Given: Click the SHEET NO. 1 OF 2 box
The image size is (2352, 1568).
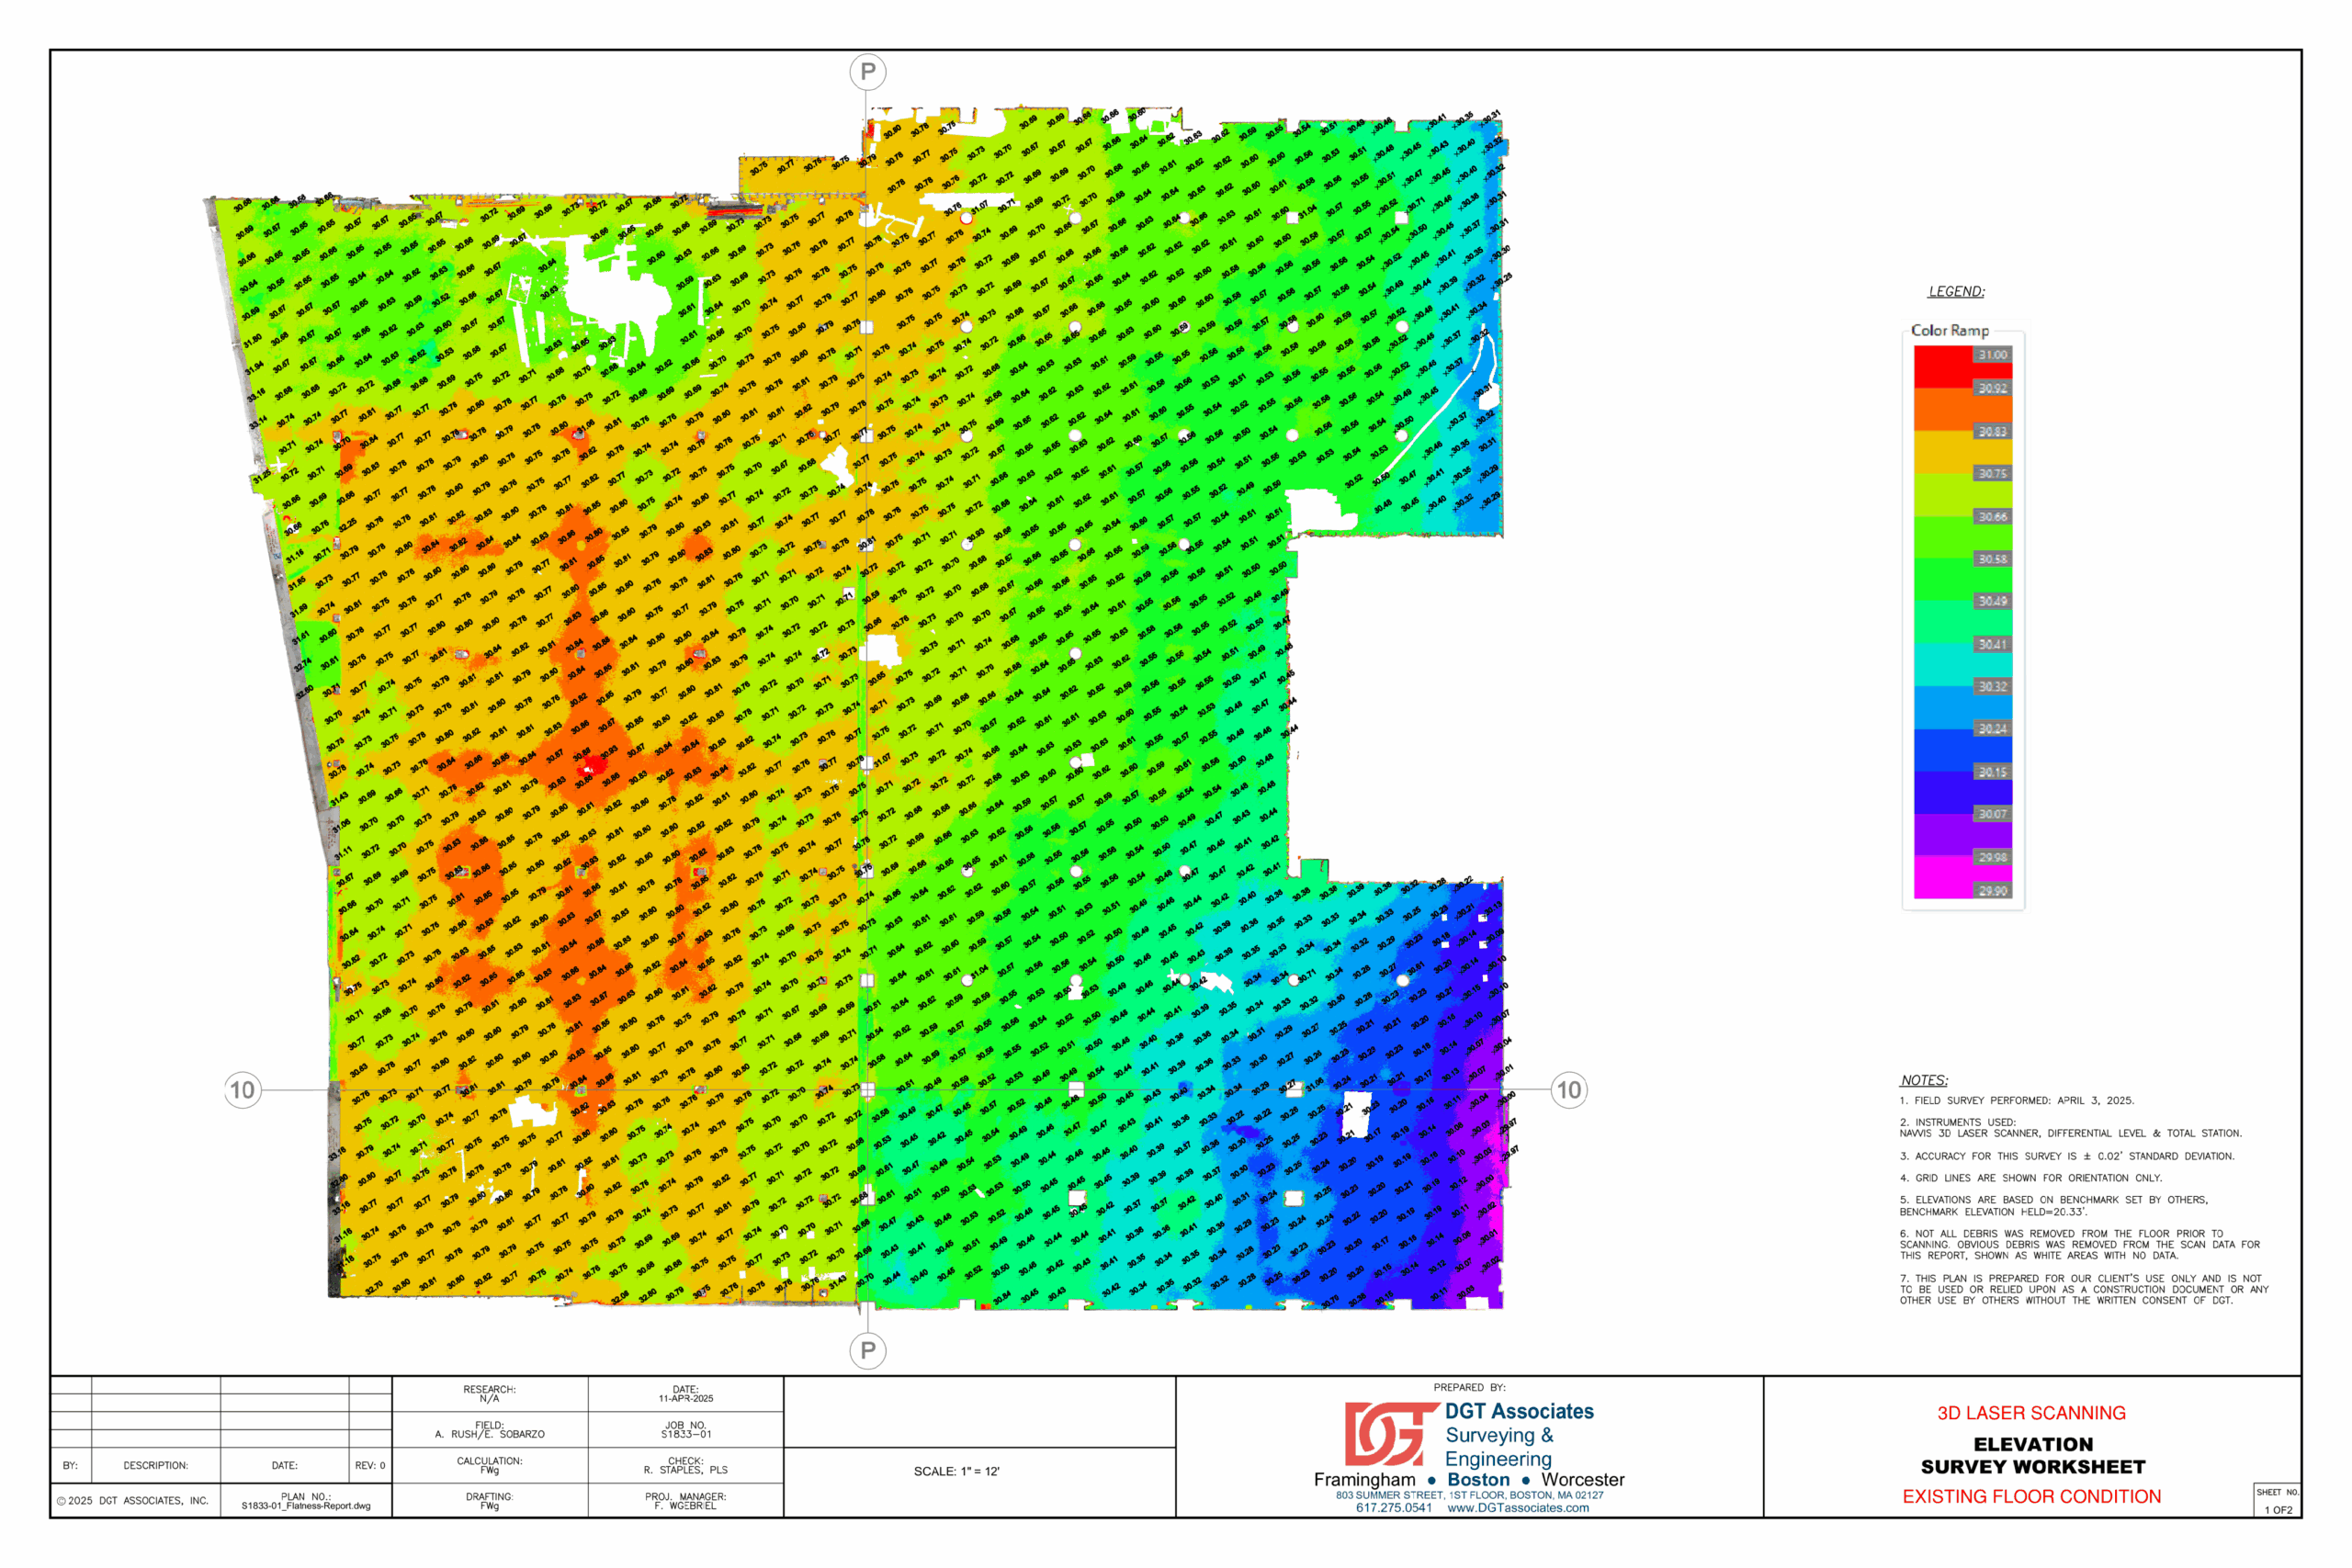Looking at the screenshot, I should click(x=2277, y=1501).
